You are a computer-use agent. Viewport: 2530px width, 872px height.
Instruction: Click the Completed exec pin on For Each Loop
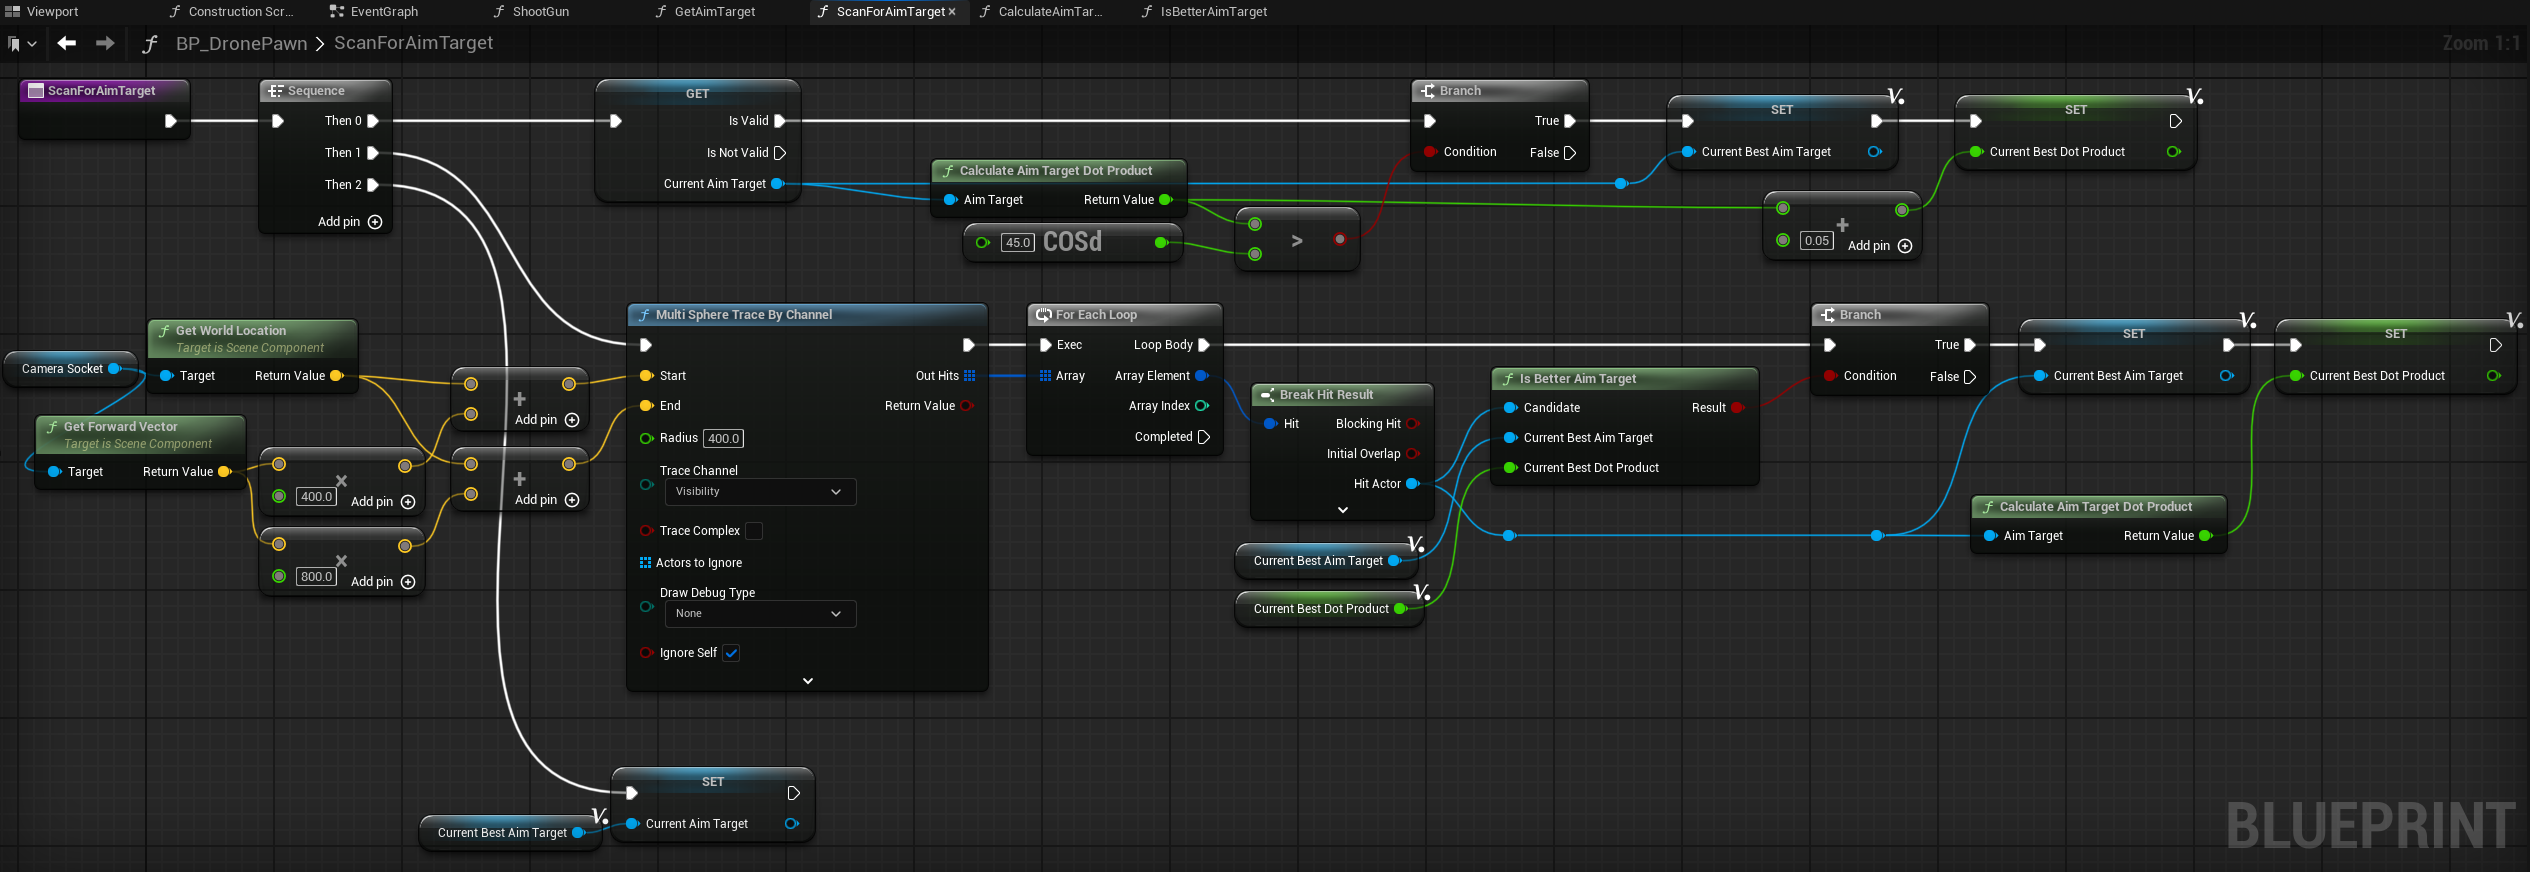(1204, 437)
